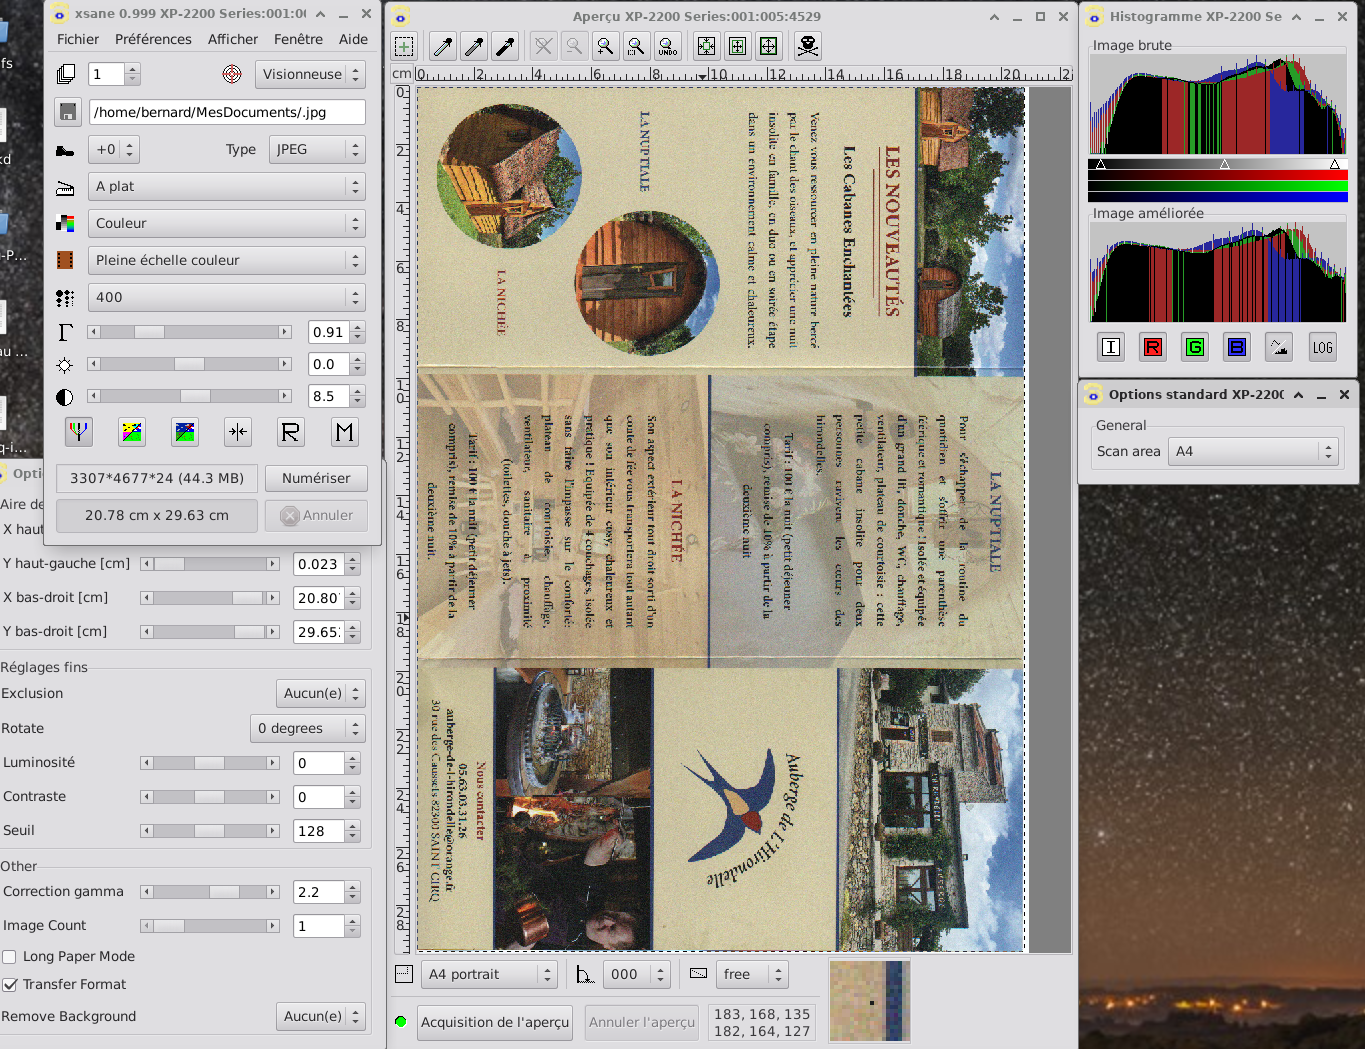Toggle red channel in histogram
Viewport: 1365px width, 1049px height.
(x=1153, y=347)
